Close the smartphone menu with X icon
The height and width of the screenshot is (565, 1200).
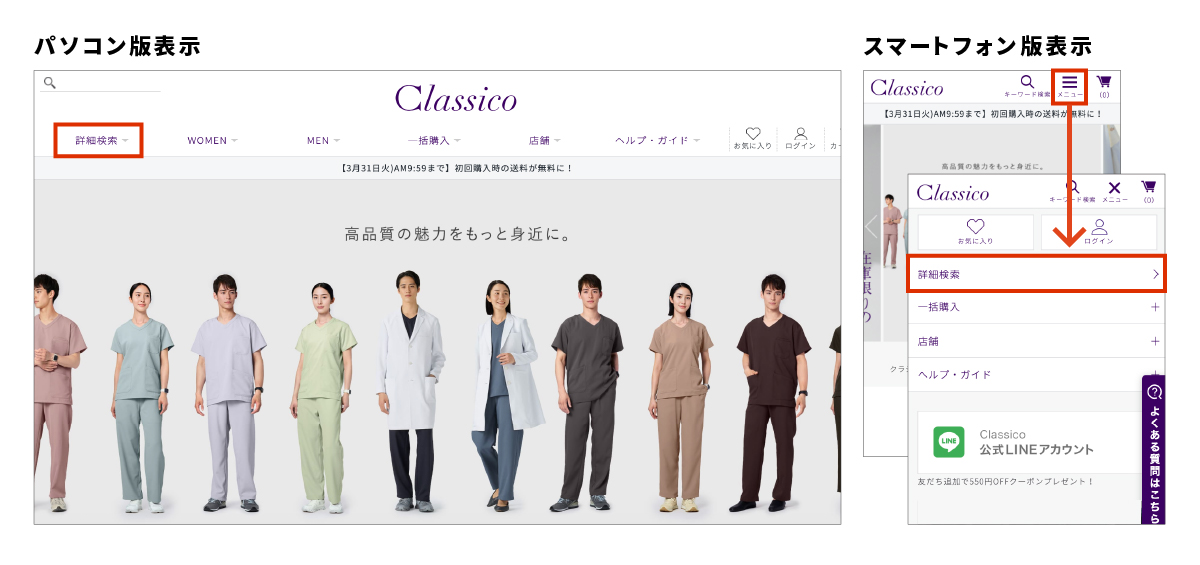[1115, 188]
